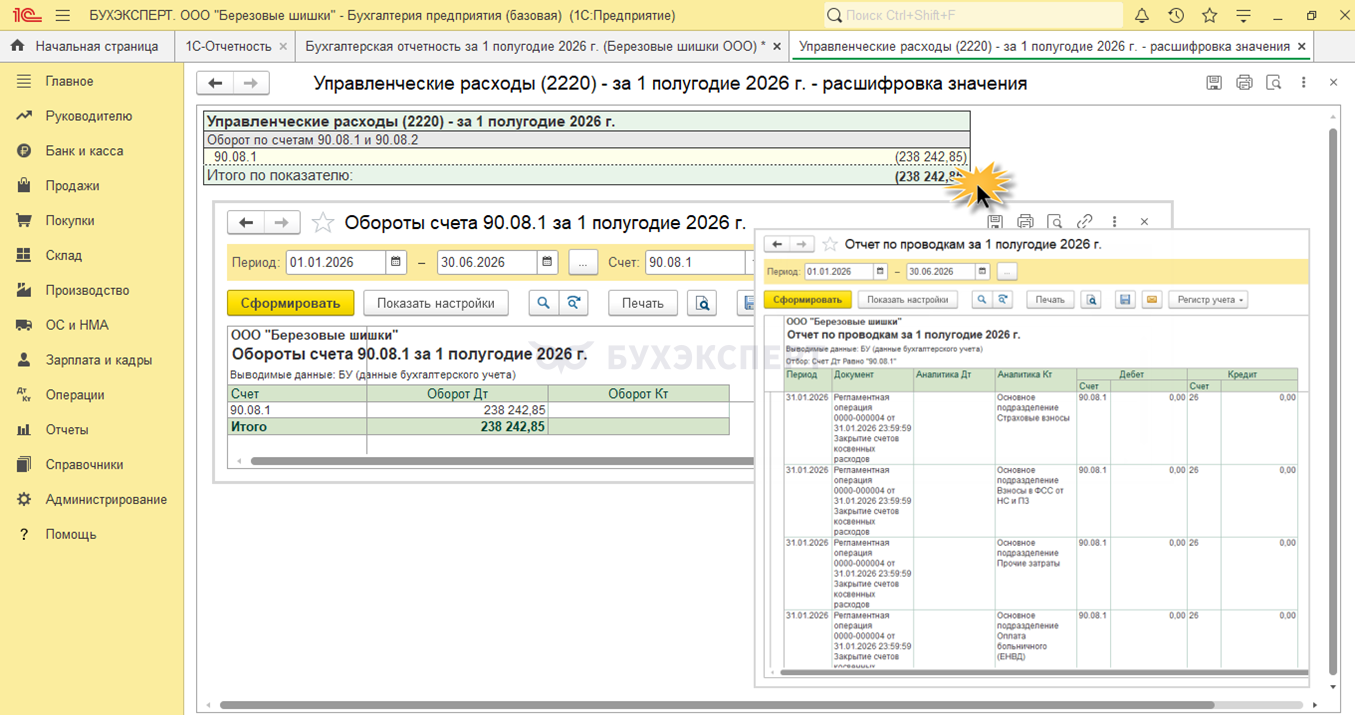This screenshot has height=715, width=1355.
Task: Add Обороты счета 90.08.1 to favorites
Action: point(322,222)
